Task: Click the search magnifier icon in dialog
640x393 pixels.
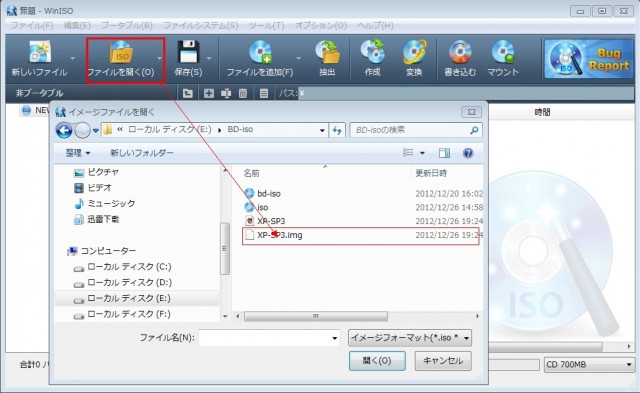Action: tap(474, 130)
